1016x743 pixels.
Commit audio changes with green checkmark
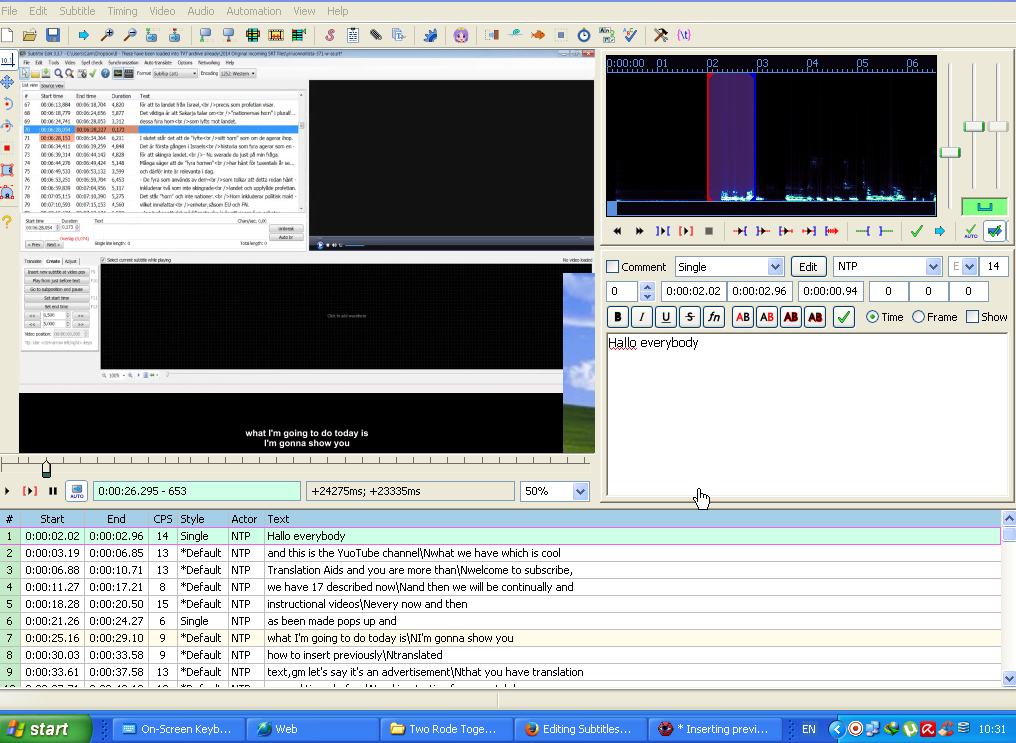[916, 231]
